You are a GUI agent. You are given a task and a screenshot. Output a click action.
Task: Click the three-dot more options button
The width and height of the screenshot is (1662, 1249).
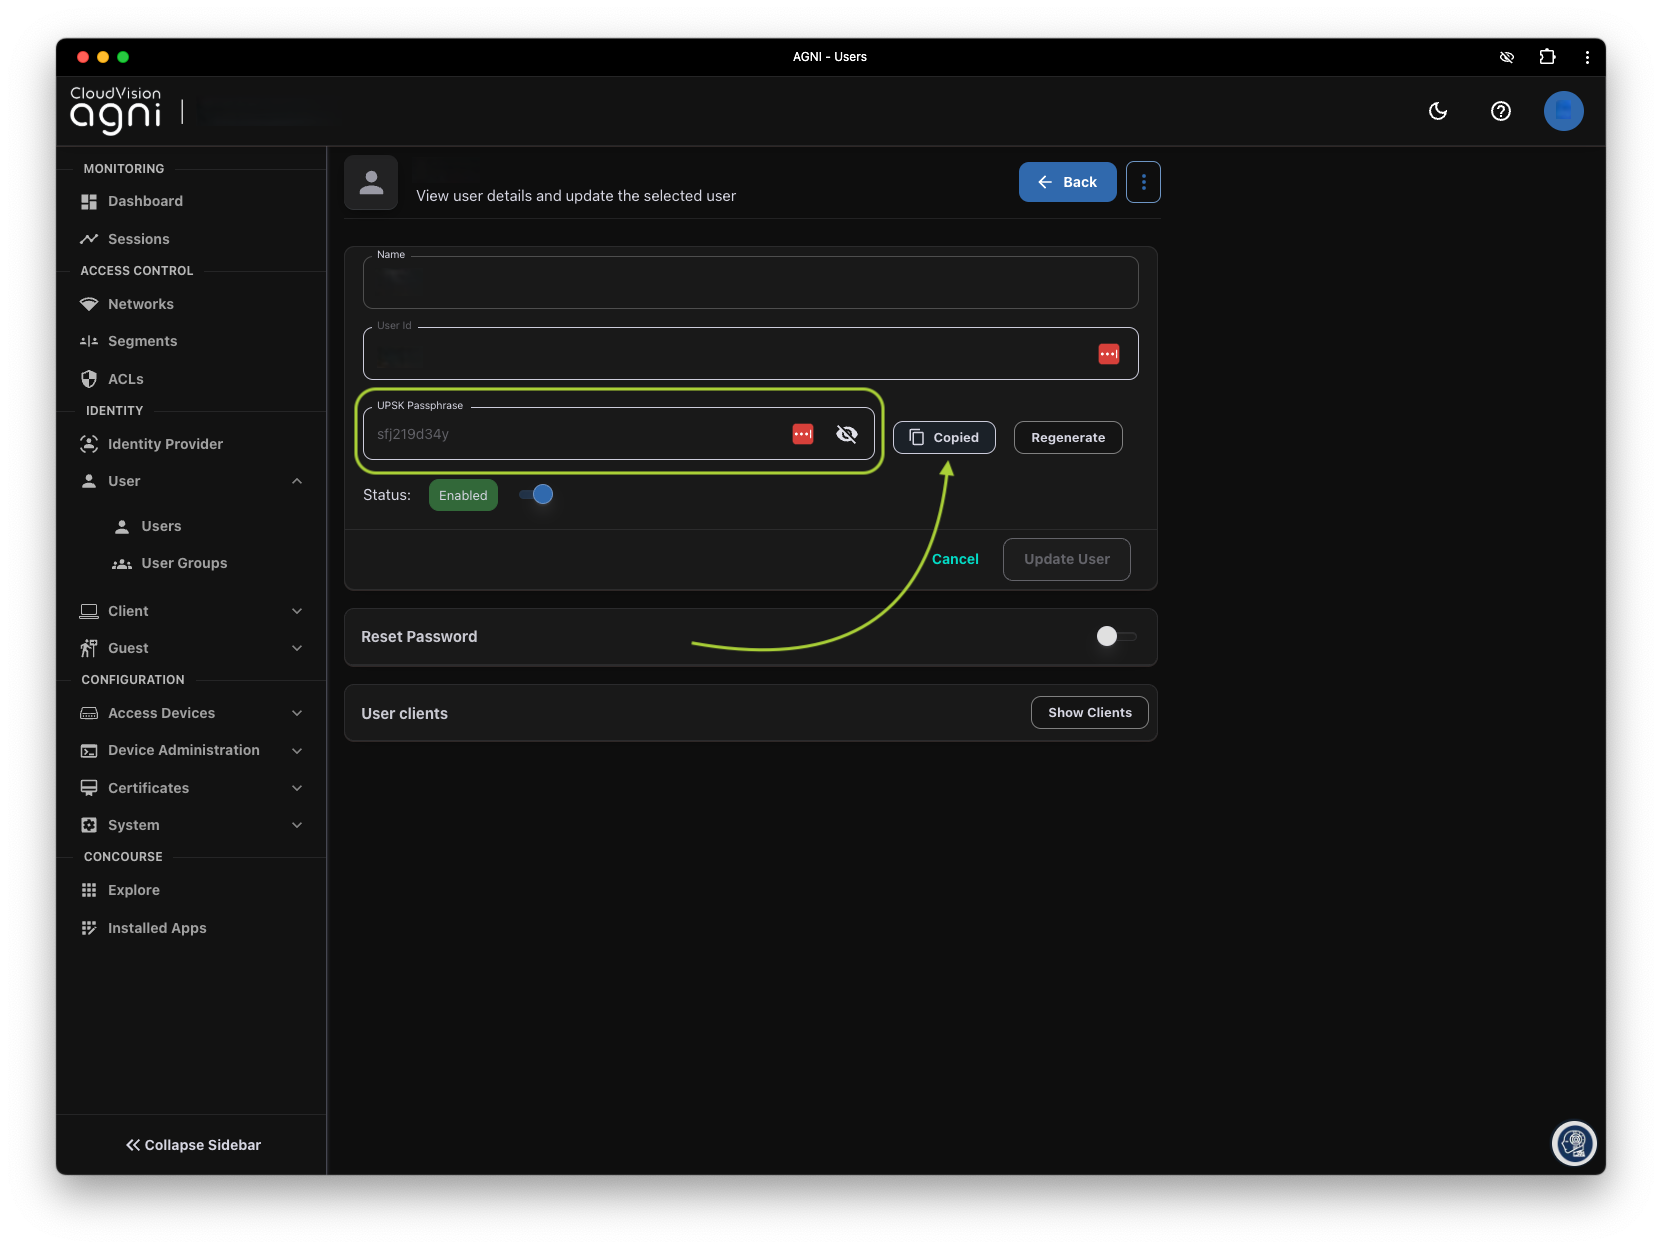(x=1143, y=182)
